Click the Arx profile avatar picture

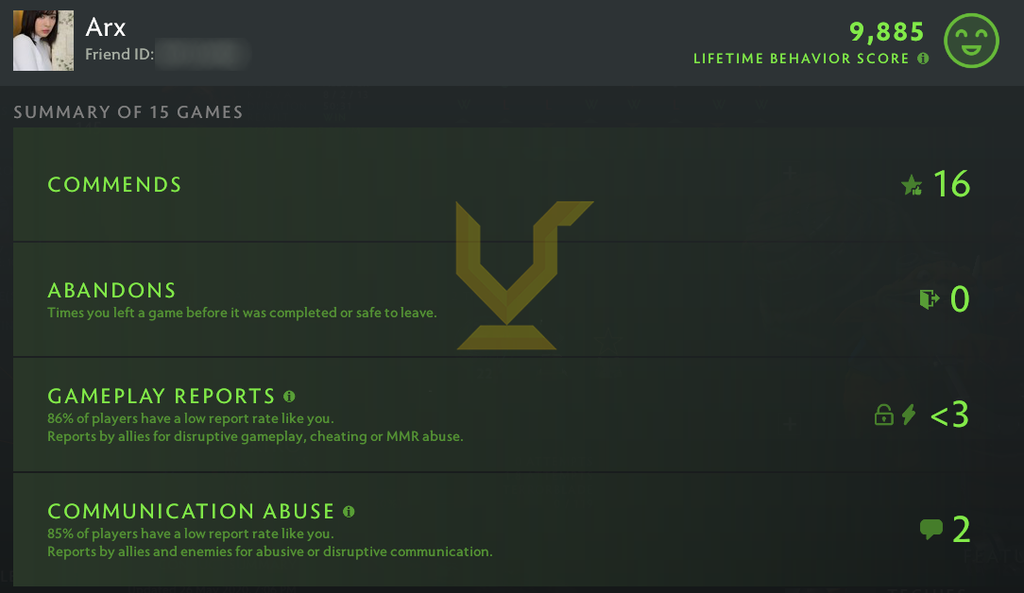point(43,40)
